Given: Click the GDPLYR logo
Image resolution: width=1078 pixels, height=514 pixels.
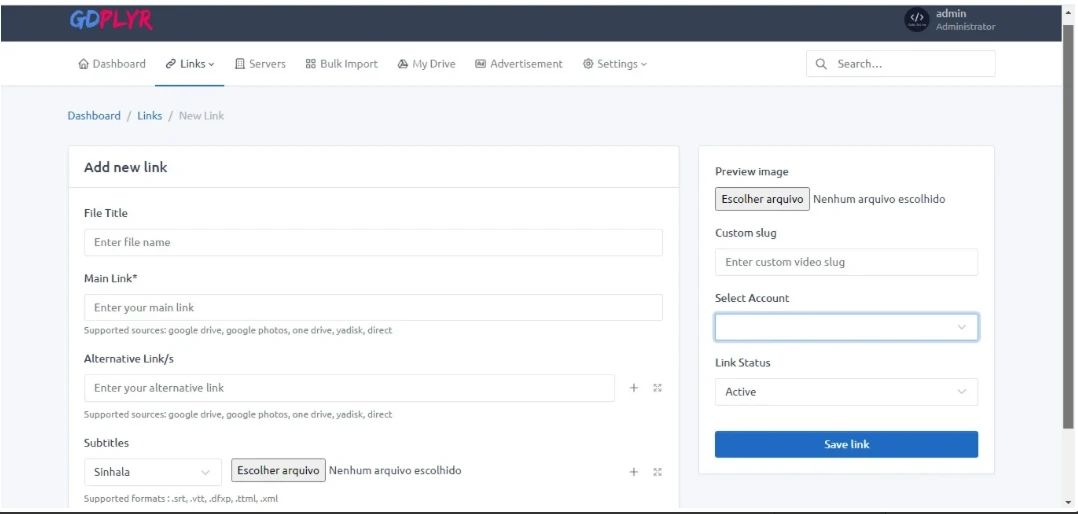Looking at the screenshot, I should (x=111, y=20).
